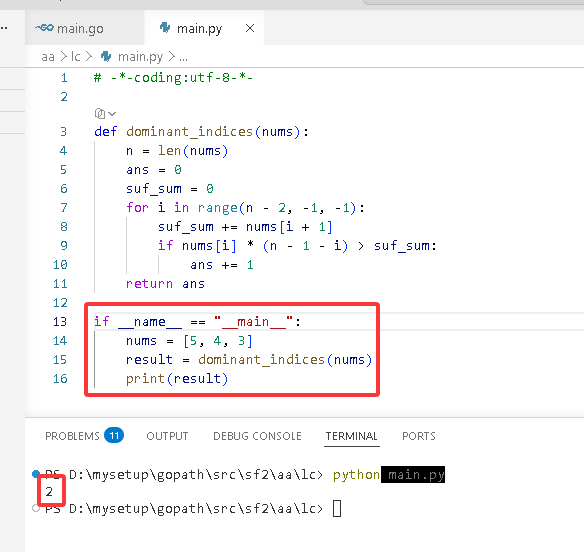Click 'print(result)' on line 16

(177, 378)
